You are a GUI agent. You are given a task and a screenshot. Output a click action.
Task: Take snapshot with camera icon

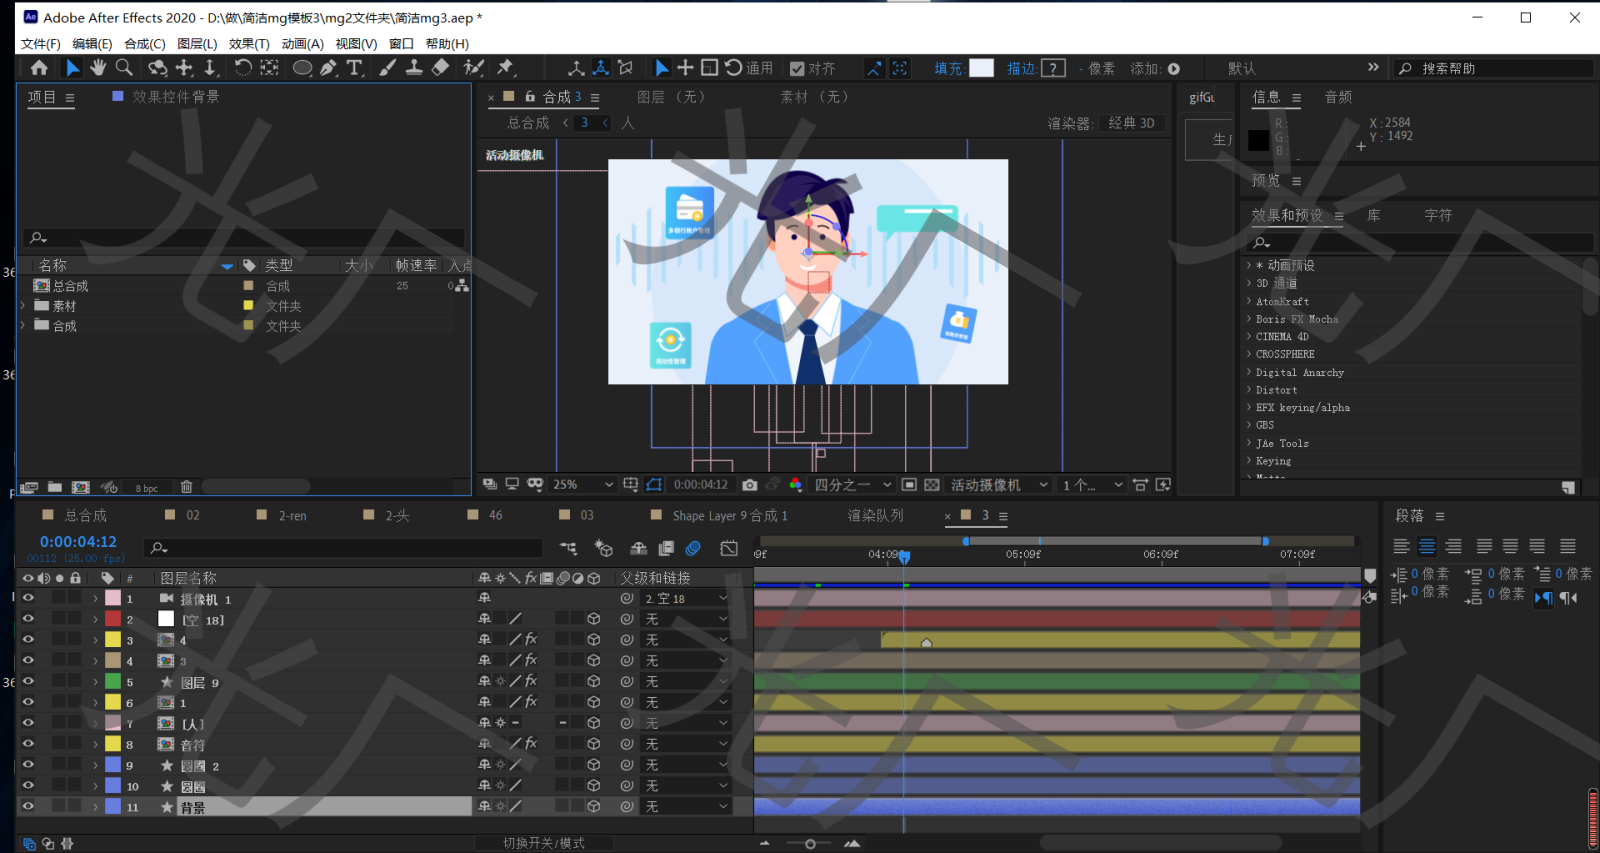[750, 485]
